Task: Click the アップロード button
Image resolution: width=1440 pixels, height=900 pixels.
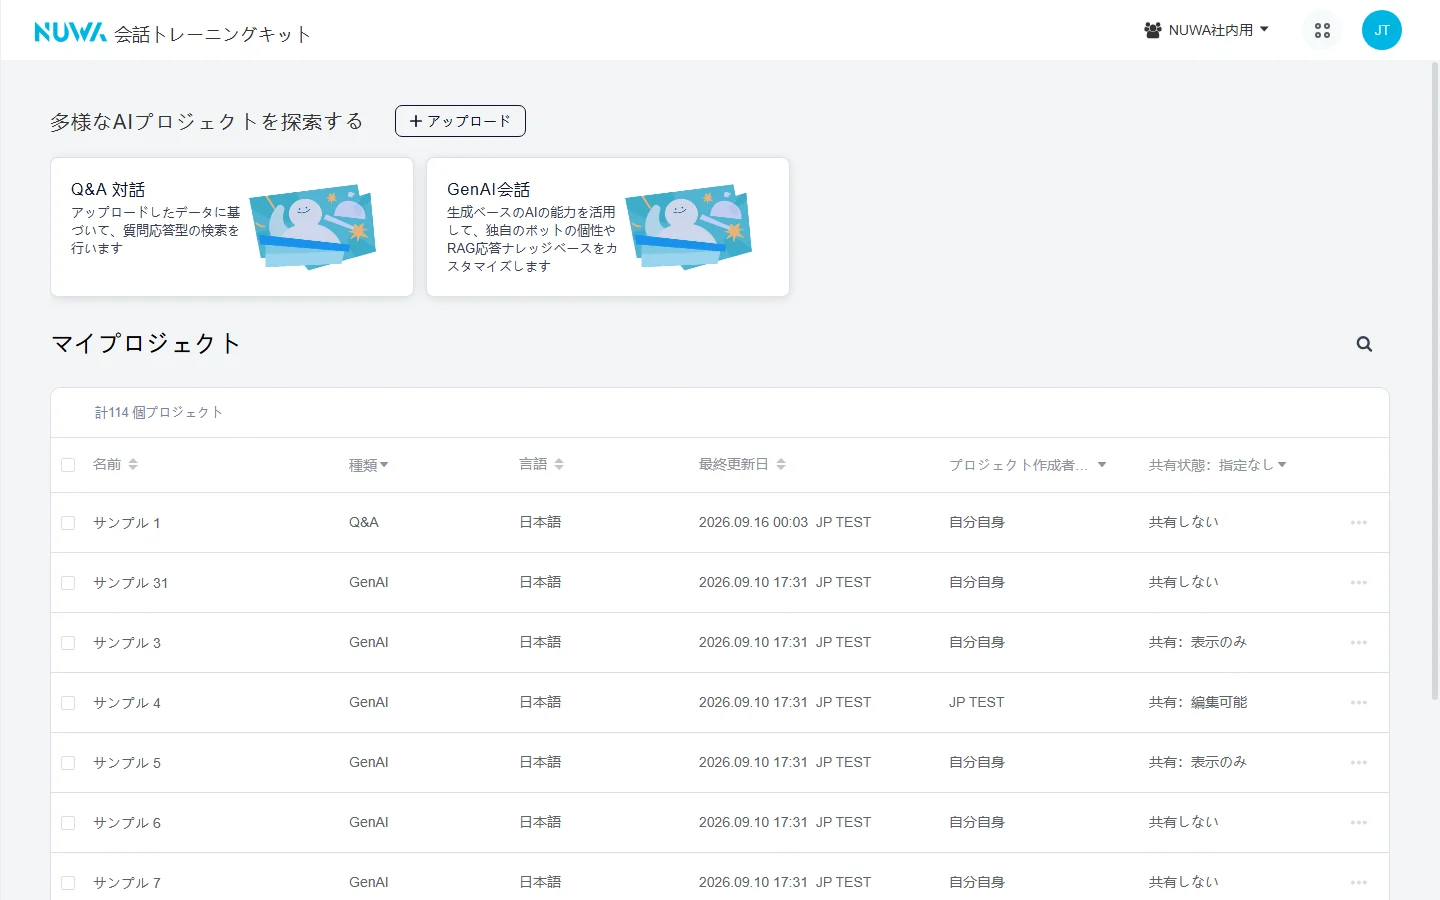Action: point(460,121)
